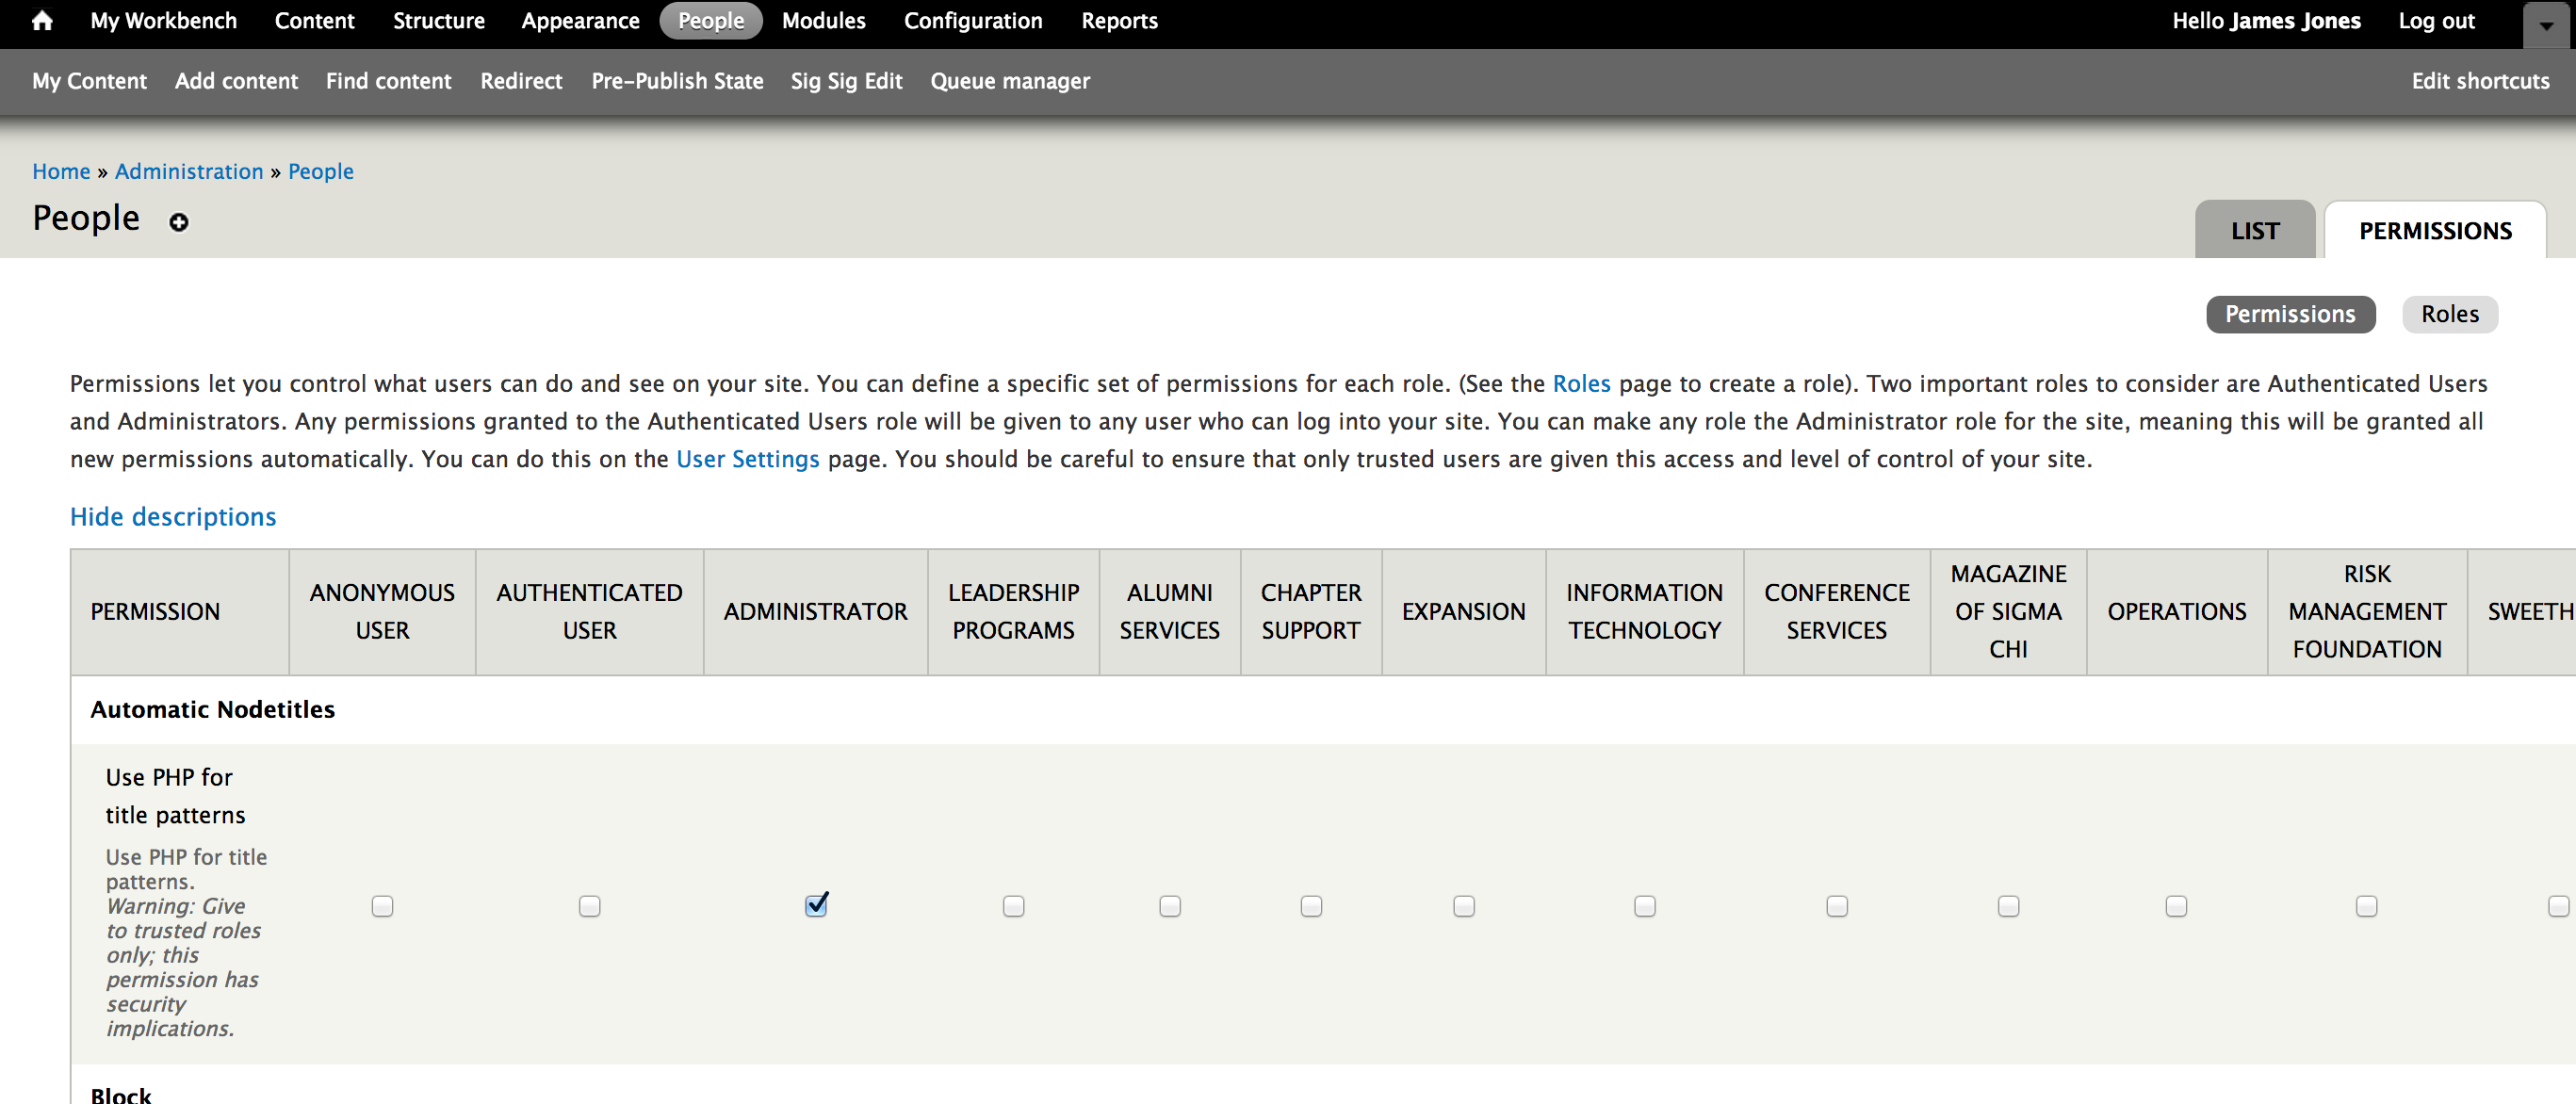Follow the Home breadcrumb link

coord(61,171)
